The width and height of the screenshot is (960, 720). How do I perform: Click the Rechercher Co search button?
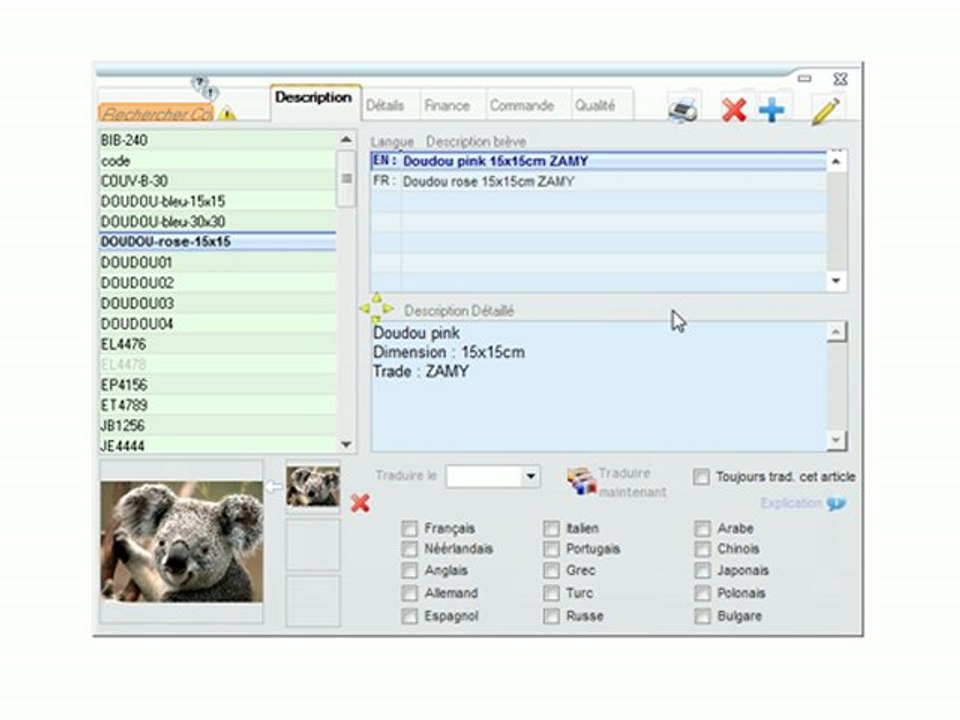[156, 113]
